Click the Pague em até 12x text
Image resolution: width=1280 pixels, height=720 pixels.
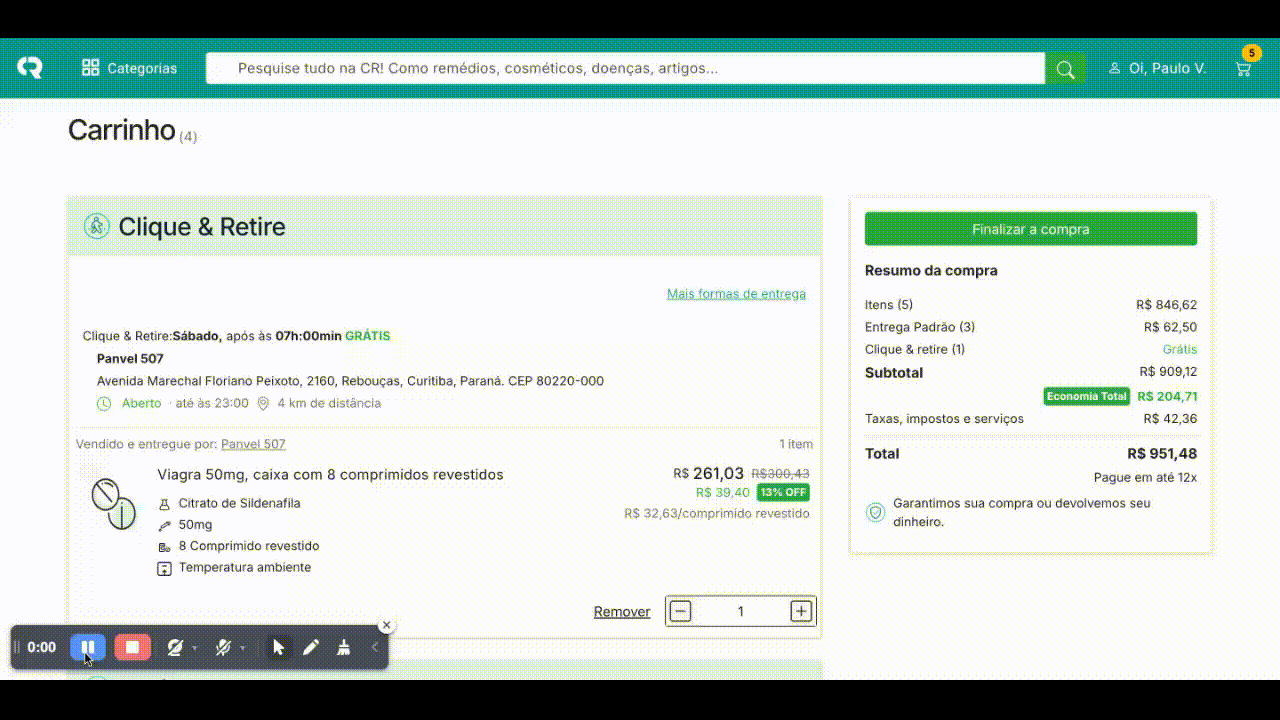tap(1145, 478)
